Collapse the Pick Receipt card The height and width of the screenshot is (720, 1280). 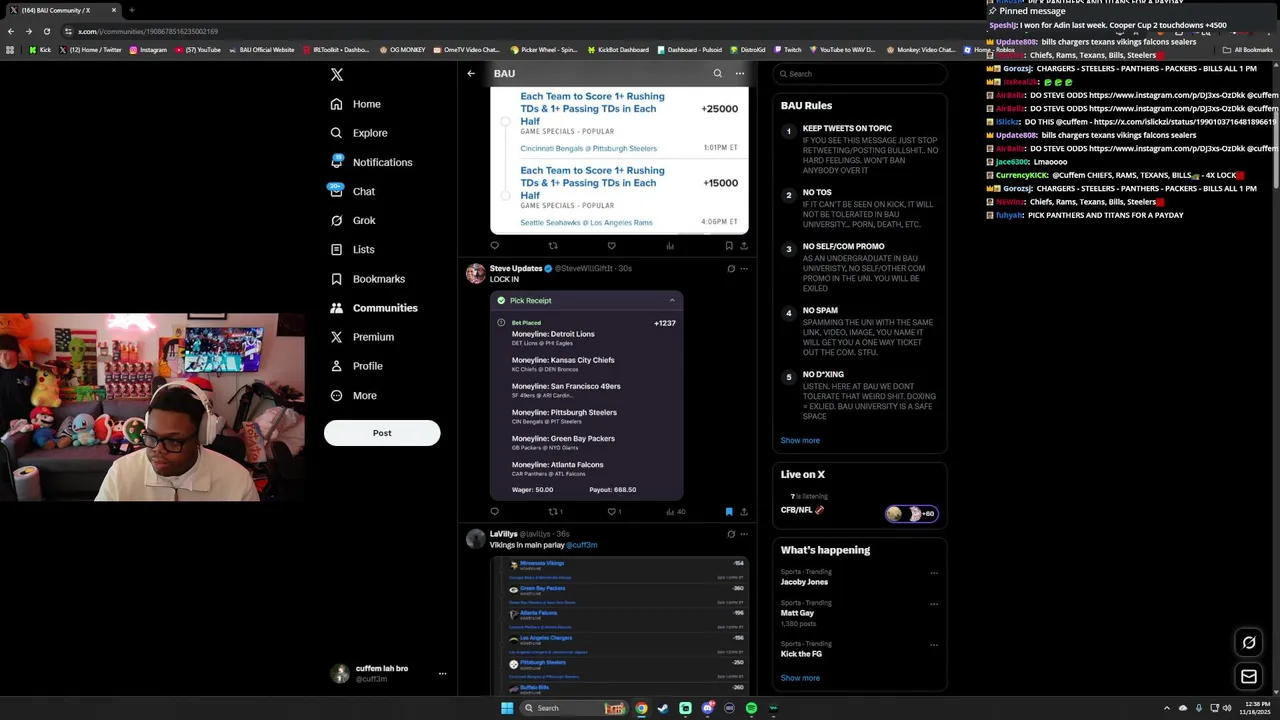point(672,300)
